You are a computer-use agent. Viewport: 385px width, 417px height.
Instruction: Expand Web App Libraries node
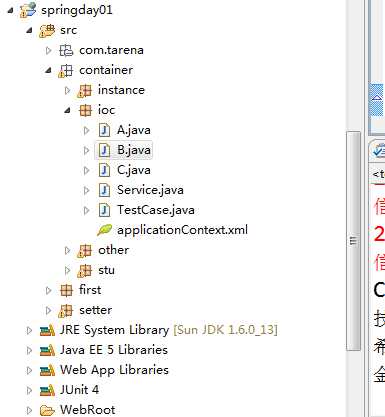pos(29,370)
